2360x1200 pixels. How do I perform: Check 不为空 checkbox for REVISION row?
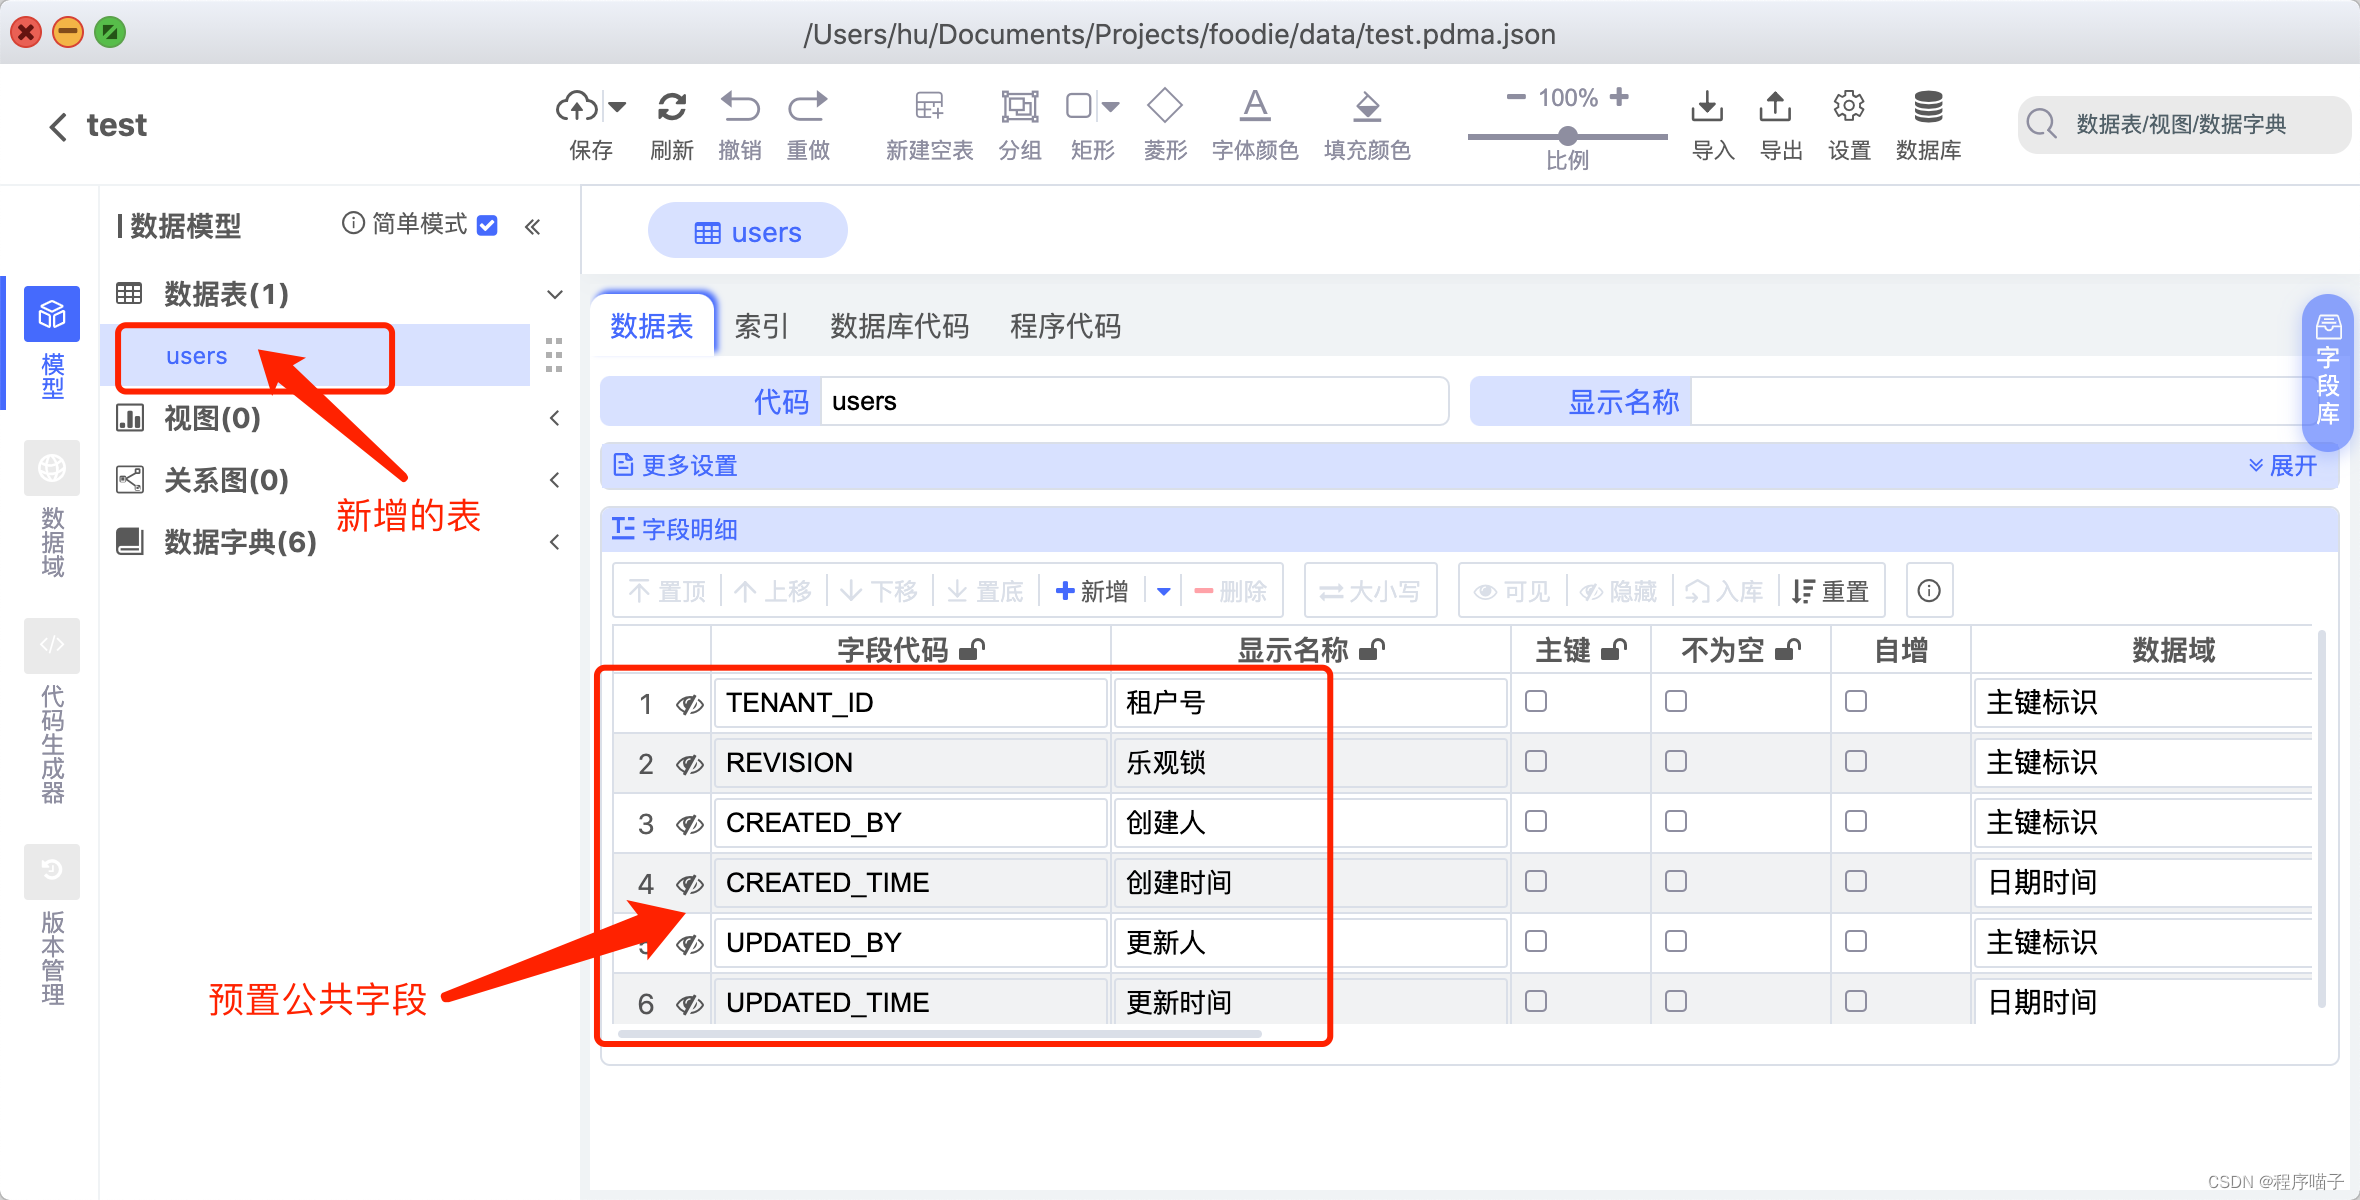coord(1676,761)
